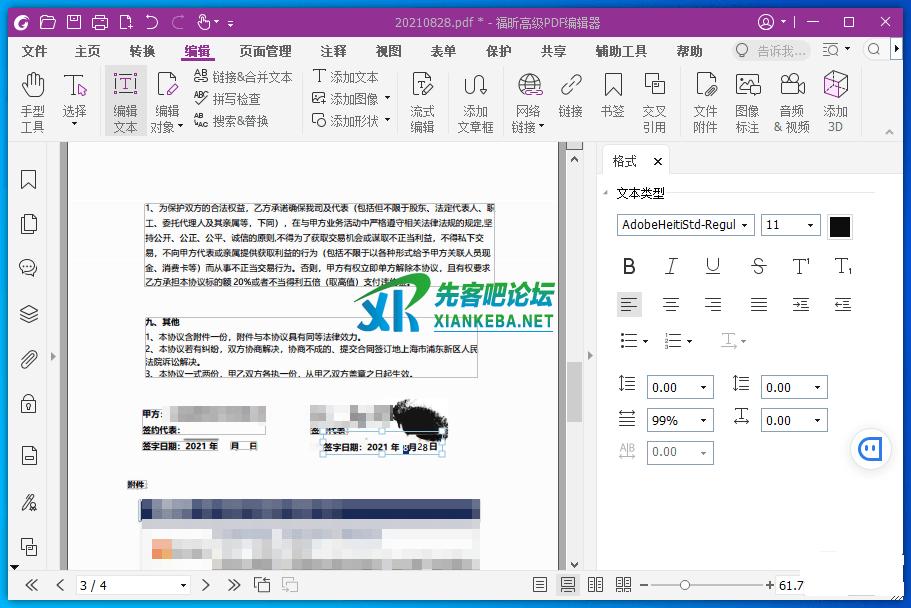
Task: Switch to the 页面管理 ribbon tab
Action: [265, 51]
